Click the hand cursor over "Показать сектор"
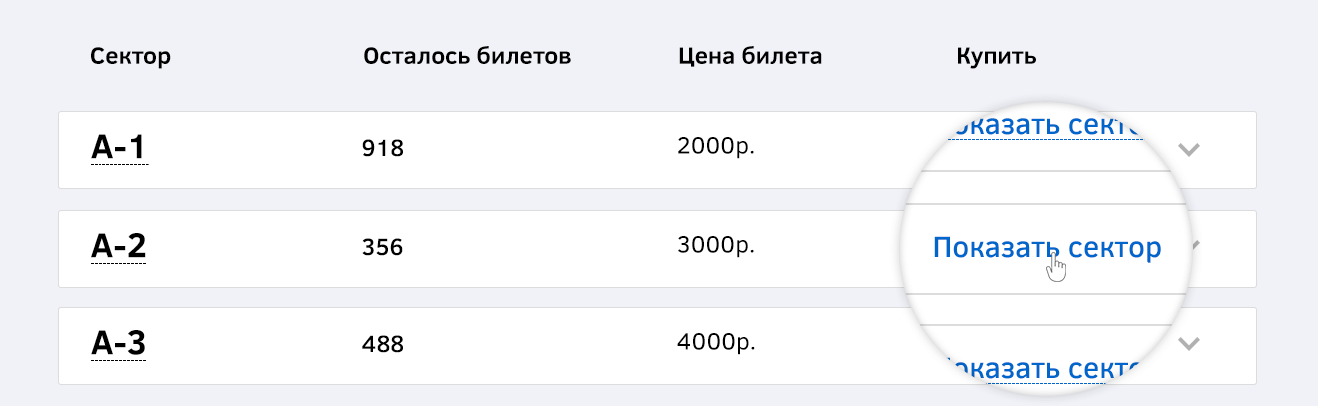The height and width of the screenshot is (406, 1318). 1056,268
